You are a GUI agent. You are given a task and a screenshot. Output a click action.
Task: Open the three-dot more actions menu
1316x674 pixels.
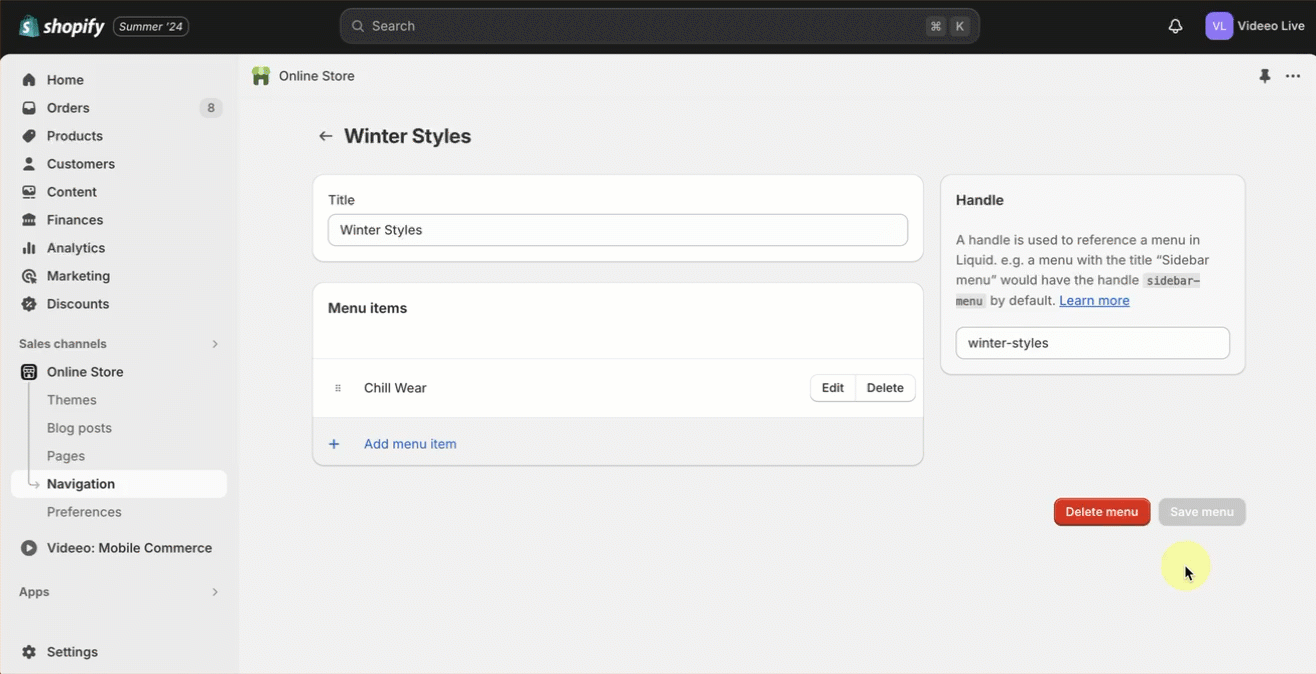1293,76
